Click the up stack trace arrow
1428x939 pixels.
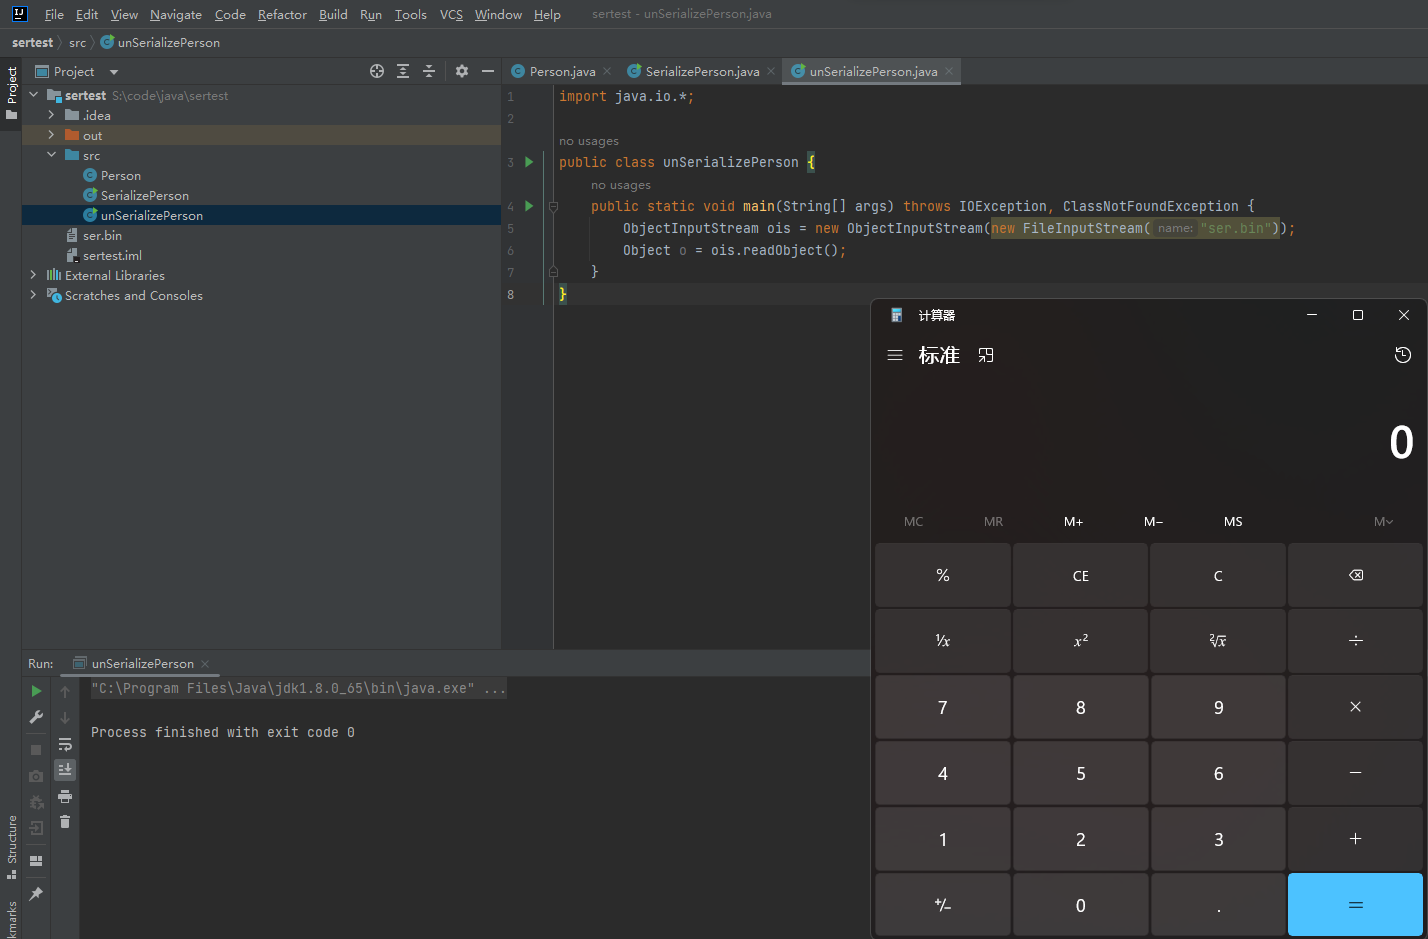[65, 692]
